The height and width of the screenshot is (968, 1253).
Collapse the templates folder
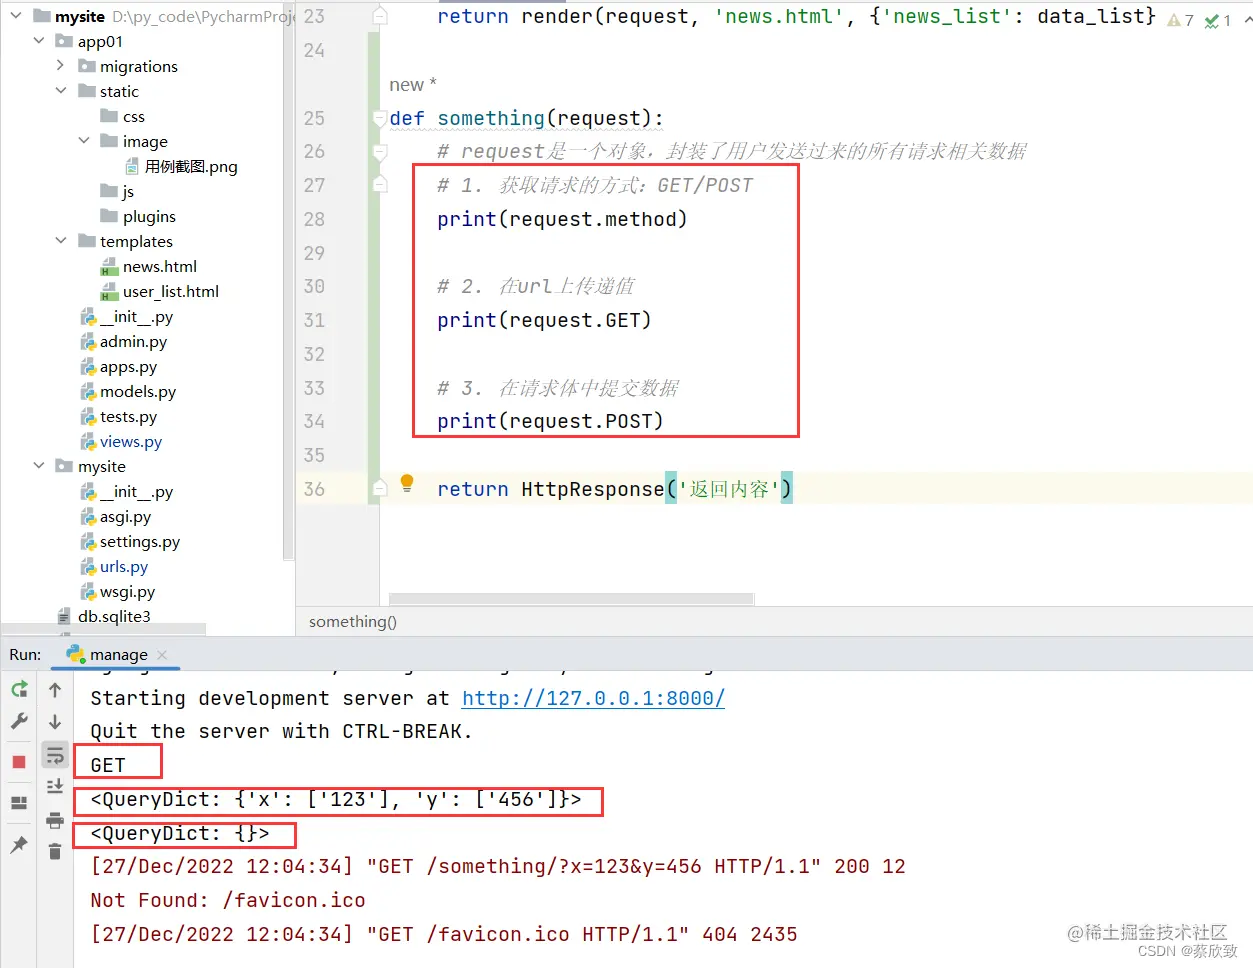pyautogui.click(x=61, y=241)
